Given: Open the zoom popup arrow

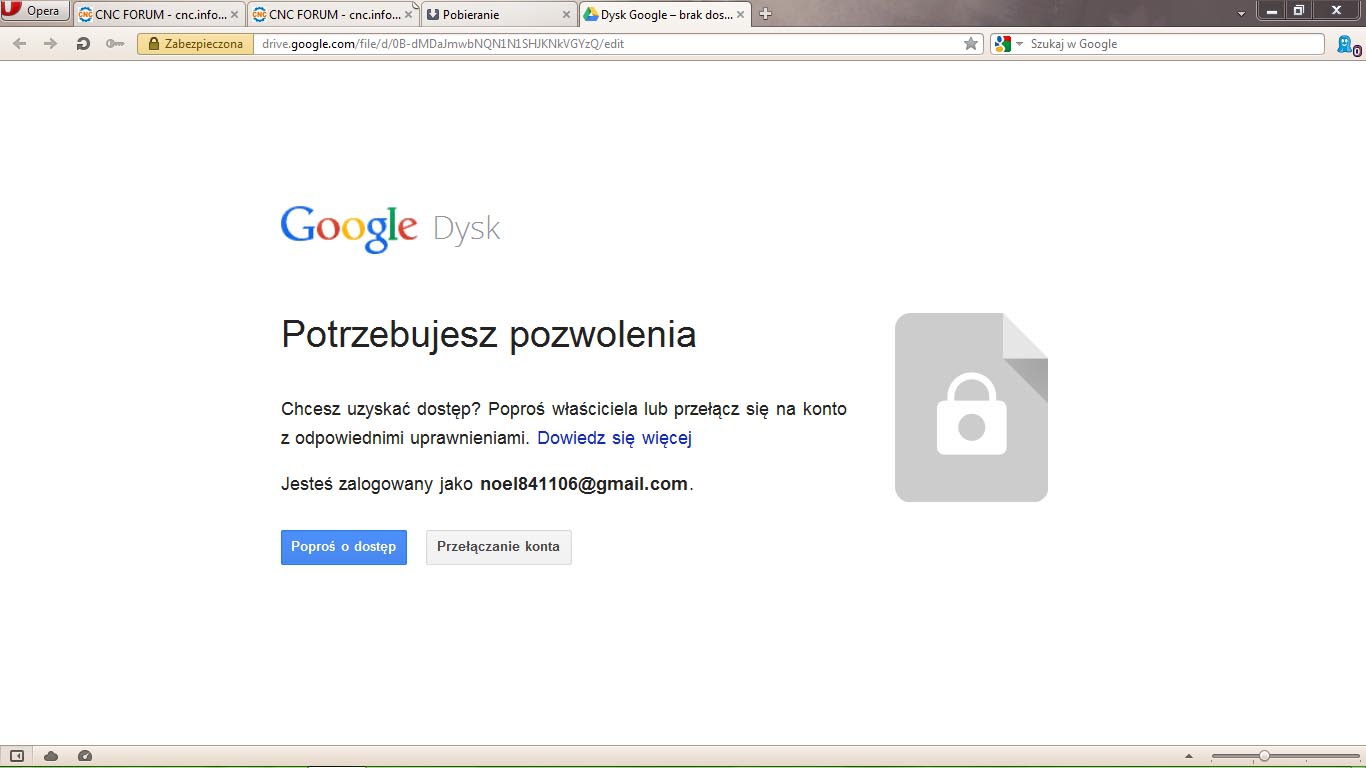Looking at the screenshot, I should click(1188, 756).
